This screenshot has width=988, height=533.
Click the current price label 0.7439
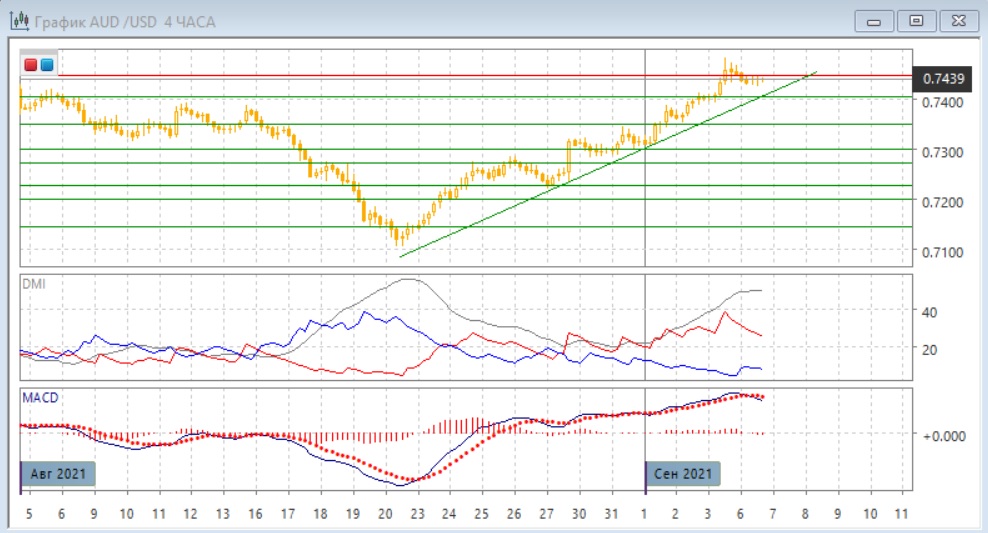[x=943, y=79]
